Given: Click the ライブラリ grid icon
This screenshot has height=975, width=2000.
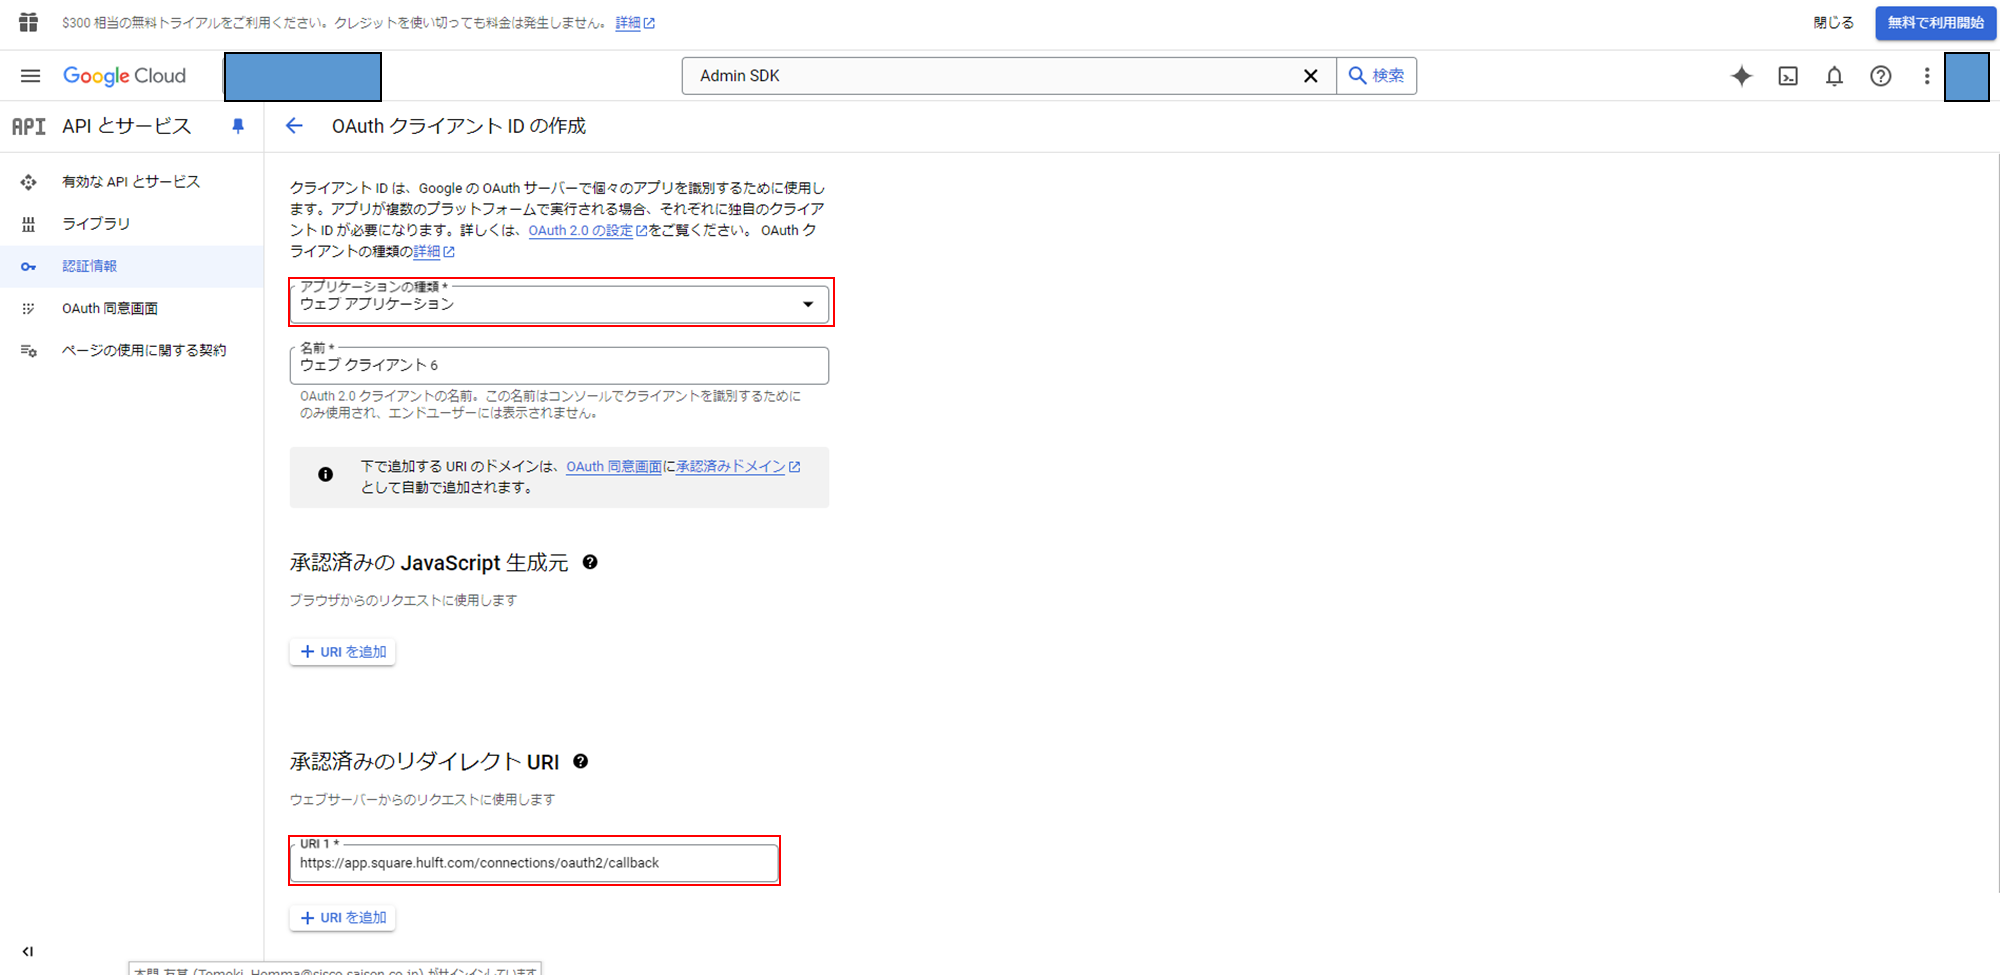Looking at the screenshot, I should (x=28, y=224).
